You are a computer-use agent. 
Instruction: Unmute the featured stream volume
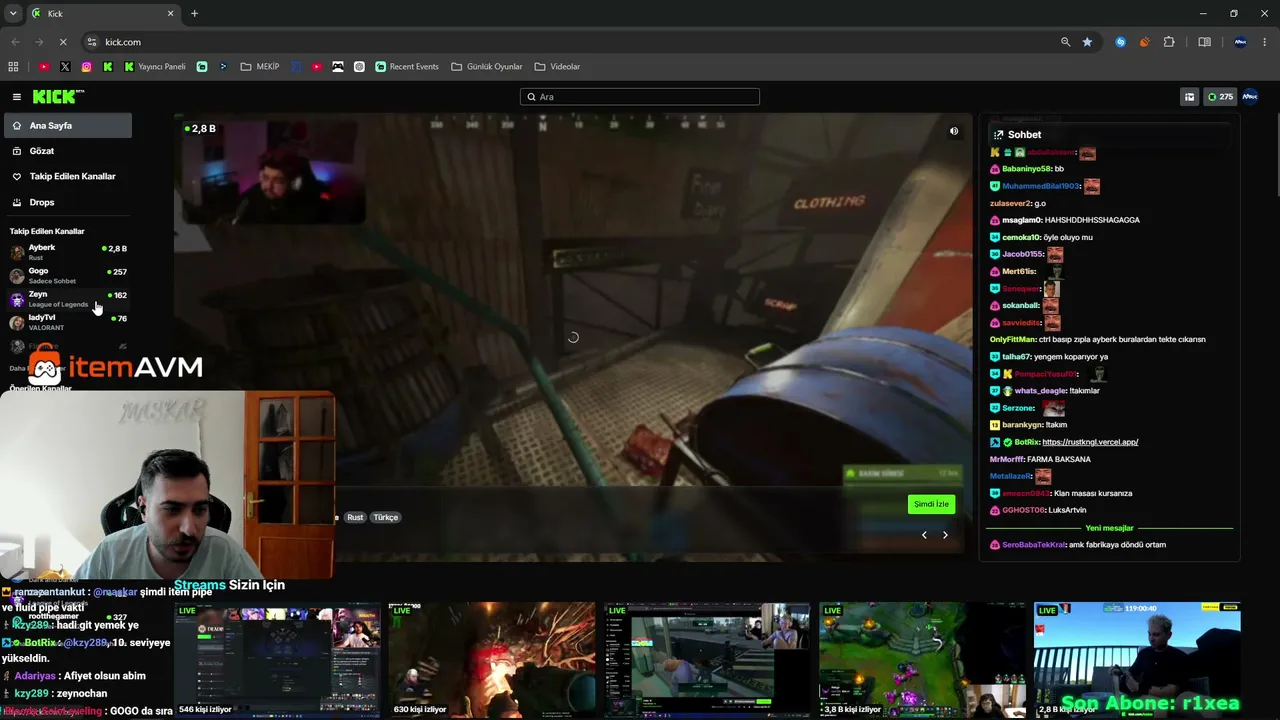(954, 131)
